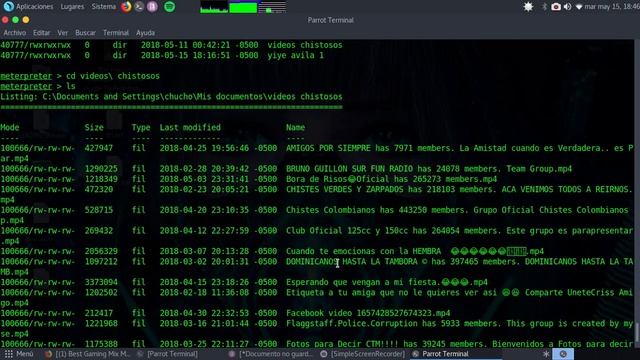Click the first meterpreter prompt before cd command
Viewport: 640px width, 360px height.
(x=26, y=76)
